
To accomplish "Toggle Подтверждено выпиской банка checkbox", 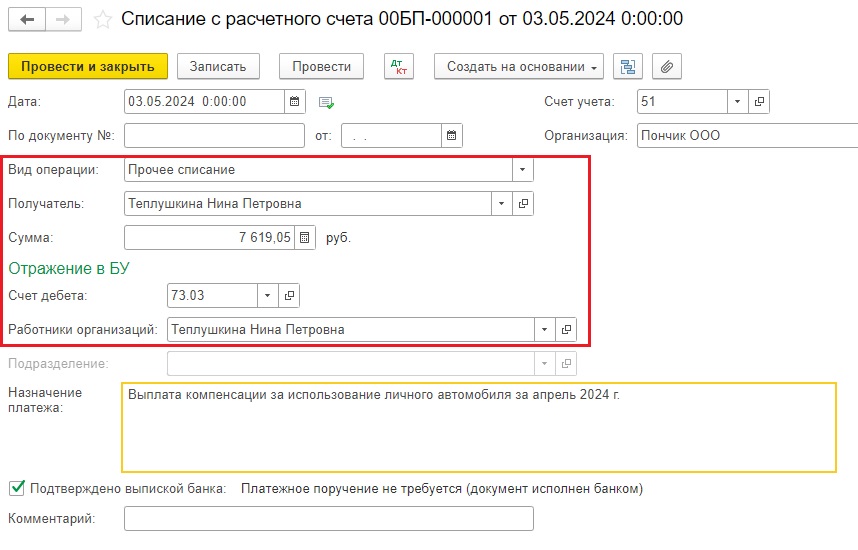I will (x=16, y=488).
